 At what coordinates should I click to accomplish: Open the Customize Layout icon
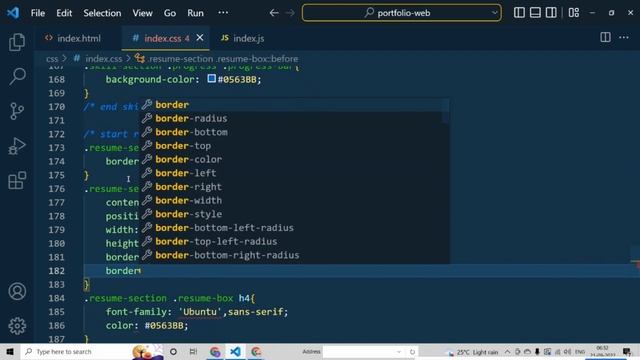pos(574,13)
